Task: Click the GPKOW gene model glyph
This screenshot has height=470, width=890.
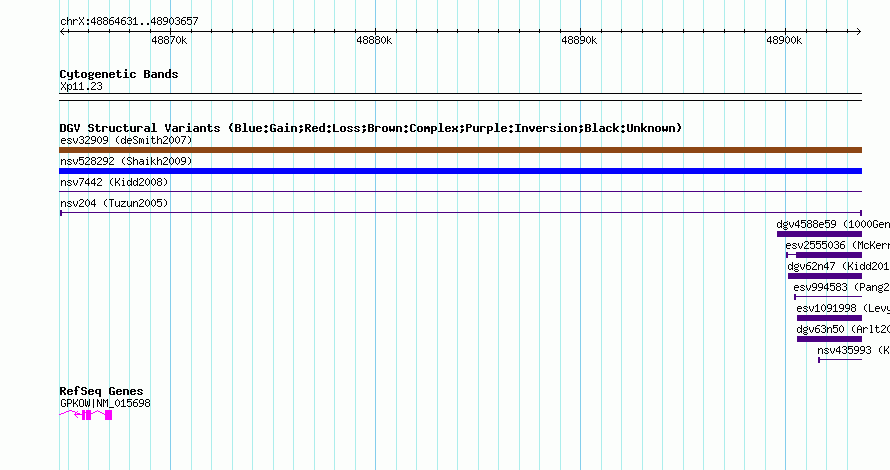Action: (86, 416)
